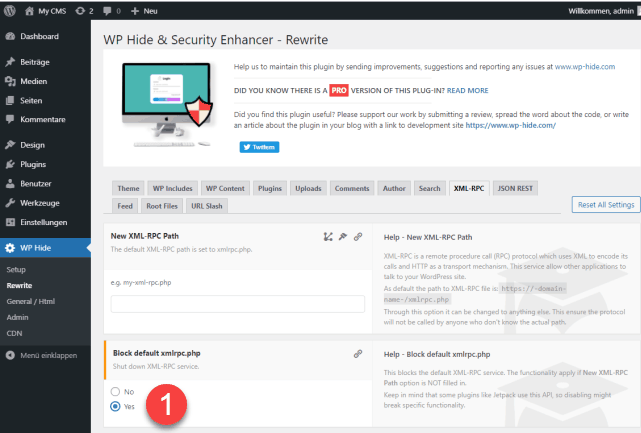Viewport: 641px width, 433px height.
Task: Click link icon beside New XML-RPC Path
Action: coord(358,236)
